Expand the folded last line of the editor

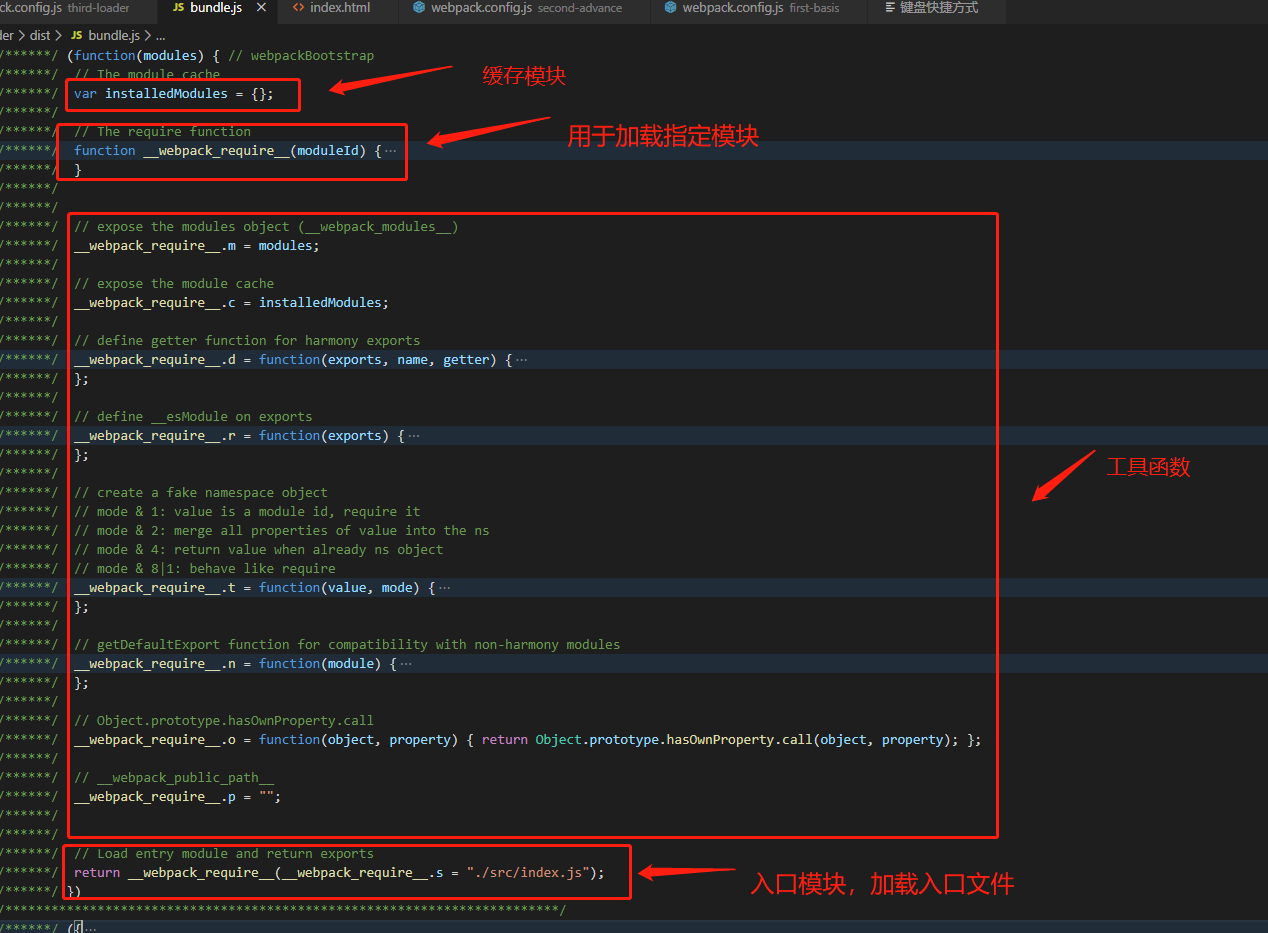[91, 928]
